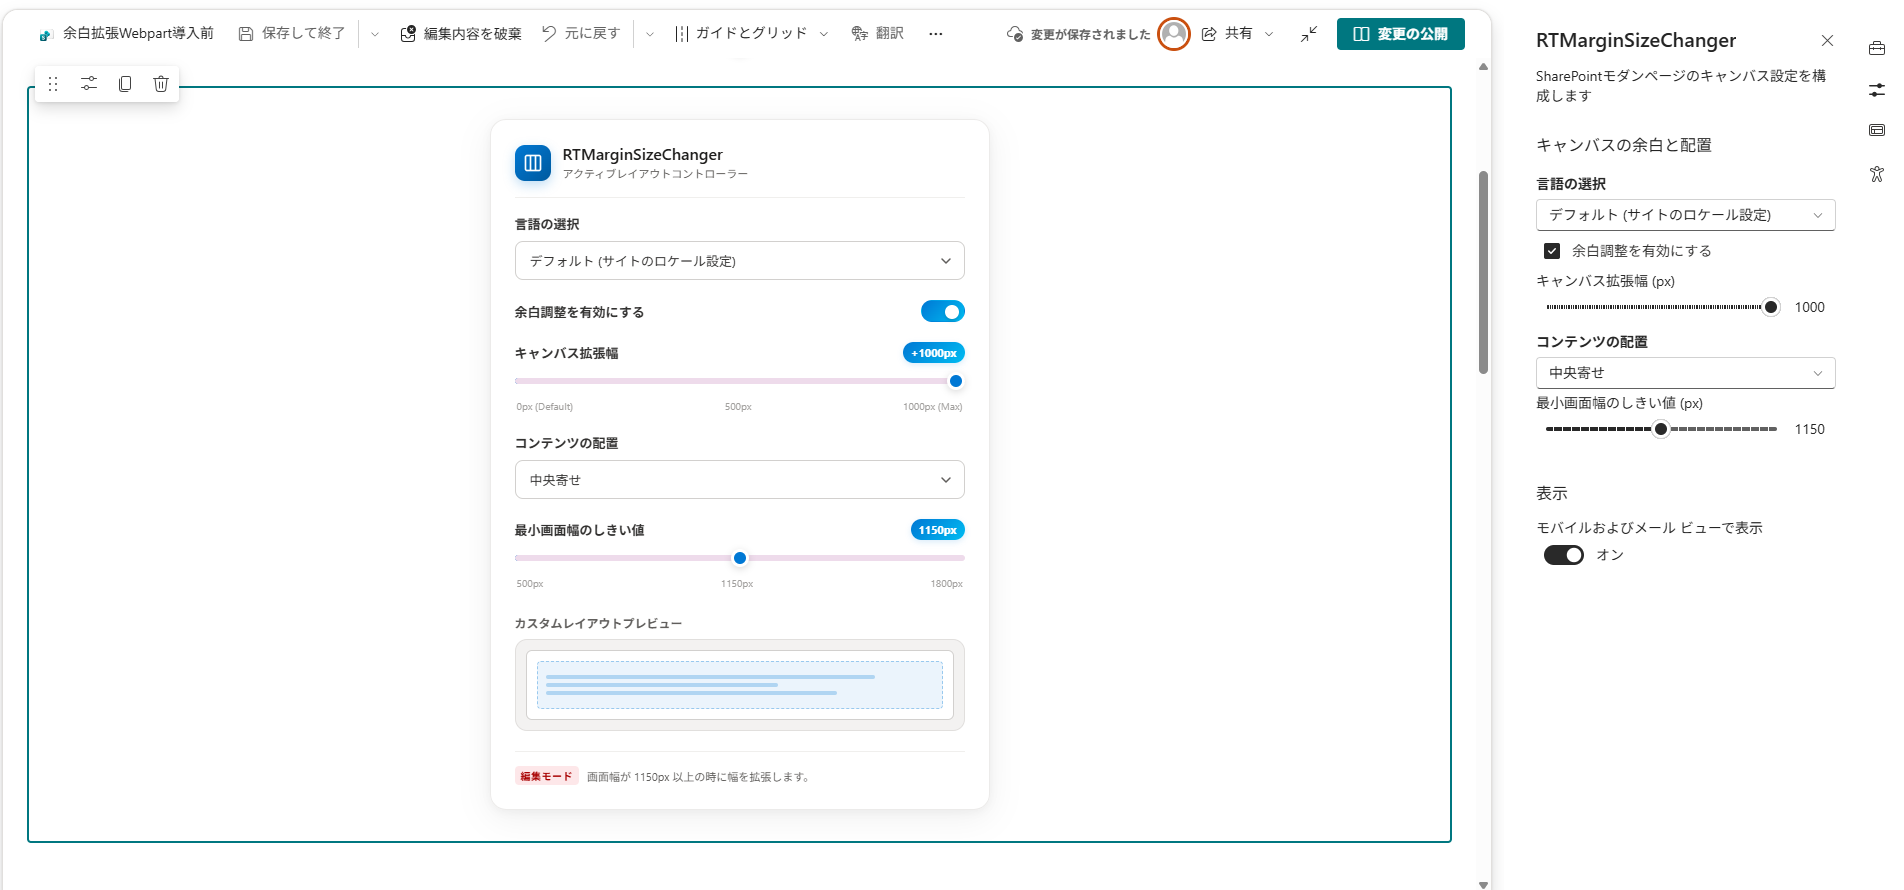Close the RTMarginSizeChanger property pane

[1827, 41]
